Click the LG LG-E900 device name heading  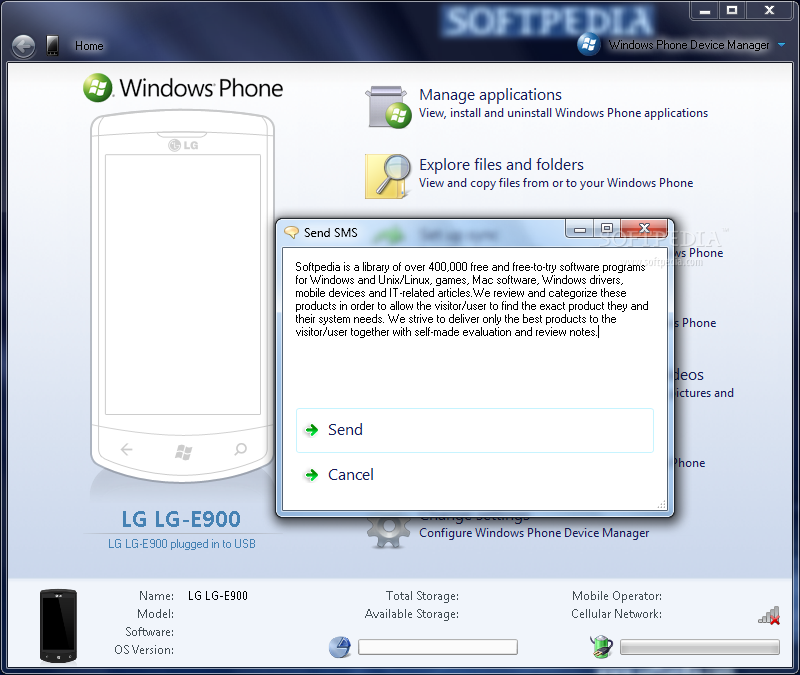[181, 519]
